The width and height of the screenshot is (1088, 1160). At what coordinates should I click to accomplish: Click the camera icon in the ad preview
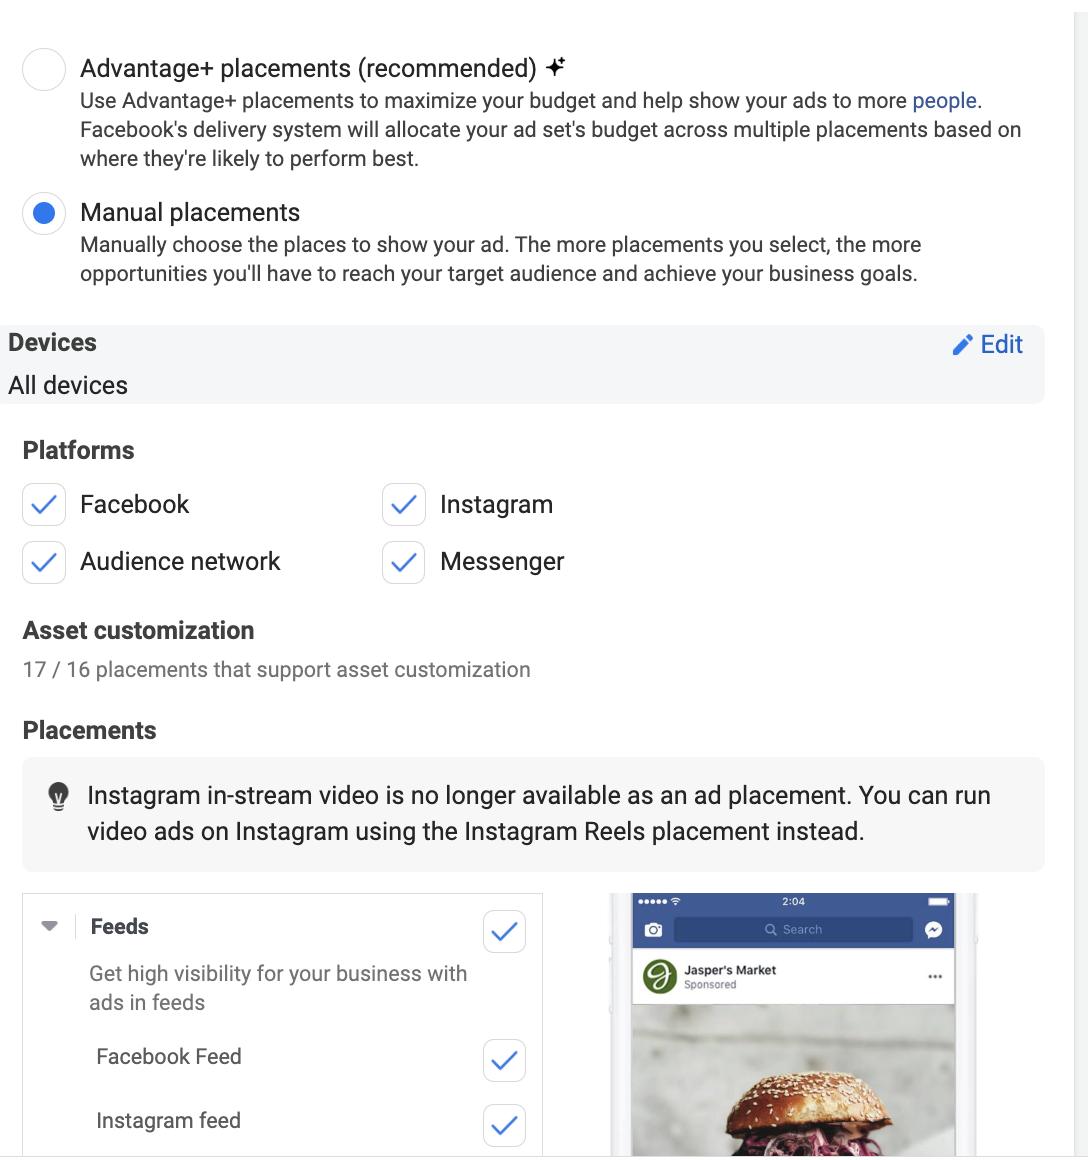pyautogui.click(x=652, y=928)
